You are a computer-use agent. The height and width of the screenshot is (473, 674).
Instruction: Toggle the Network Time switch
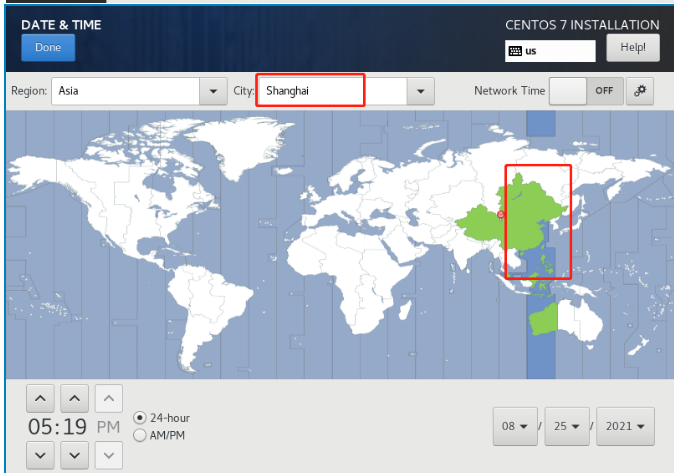[x=586, y=91]
